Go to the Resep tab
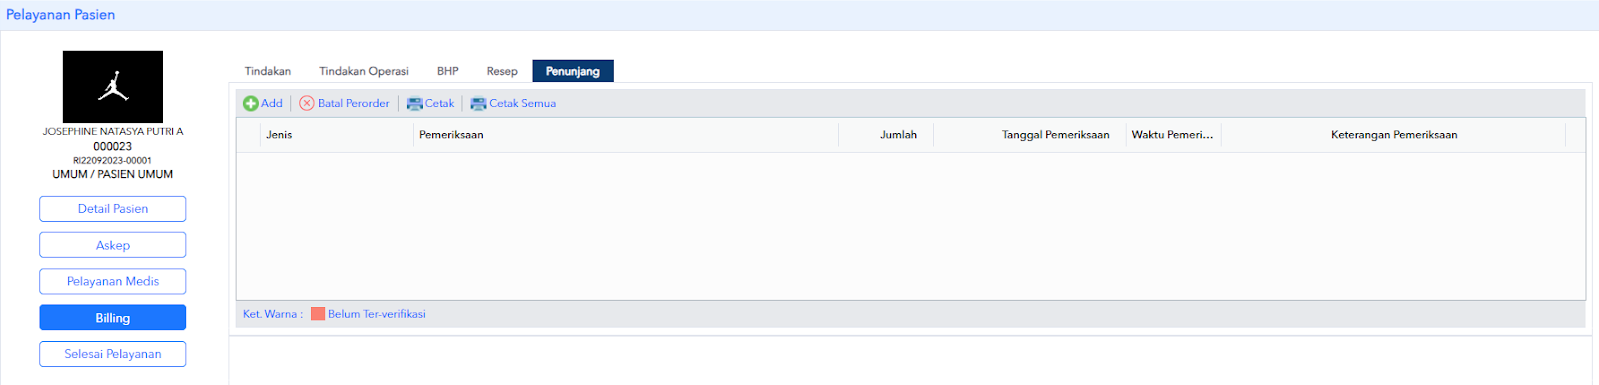The width and height of the screenshot is (1599, 385). [502, 71]
